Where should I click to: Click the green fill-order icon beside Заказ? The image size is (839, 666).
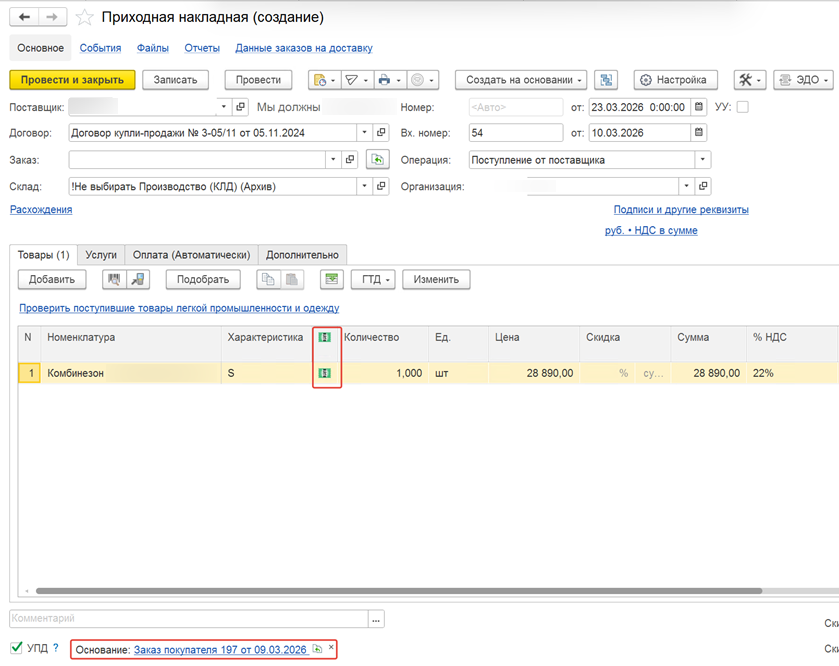pos(377,159)
